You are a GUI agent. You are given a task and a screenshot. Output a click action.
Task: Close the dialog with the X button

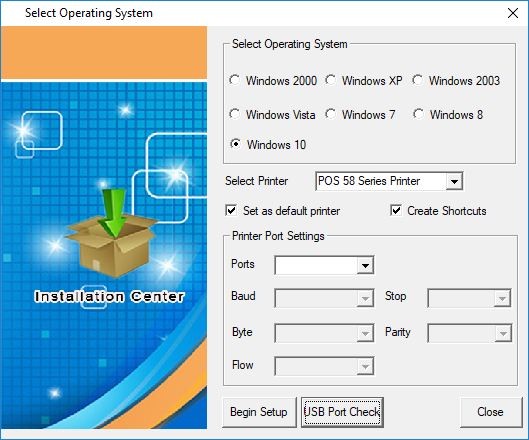point(513,13)
